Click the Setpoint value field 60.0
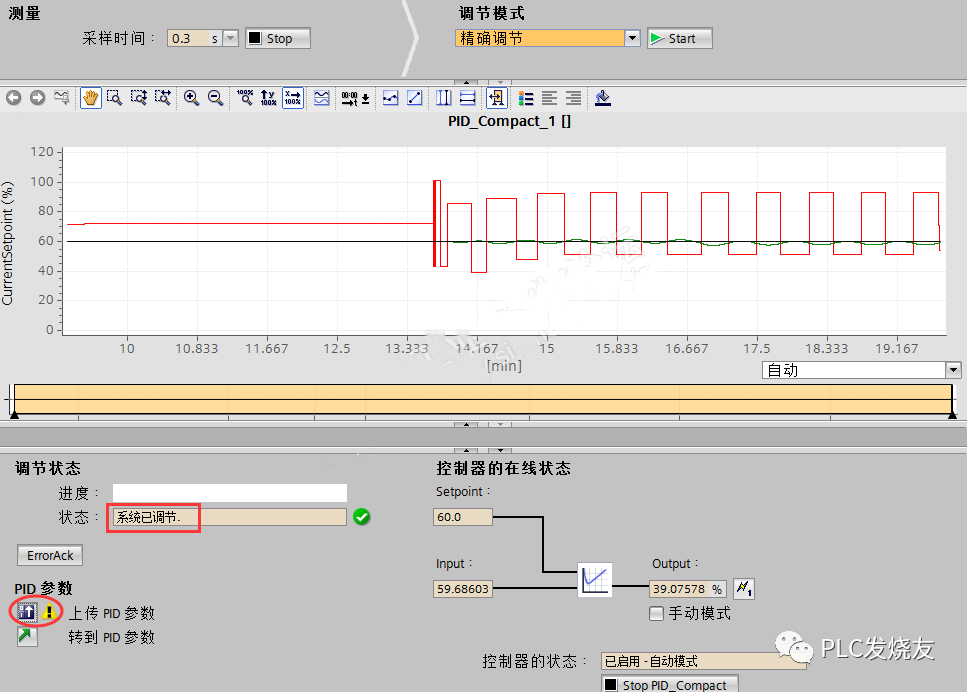The height and width of the screenshot is (692, 967). [463, 517]
